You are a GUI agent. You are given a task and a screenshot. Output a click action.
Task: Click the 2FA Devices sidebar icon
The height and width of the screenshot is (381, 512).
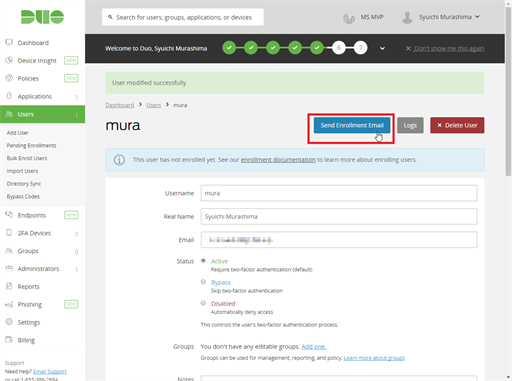(9, 233)
